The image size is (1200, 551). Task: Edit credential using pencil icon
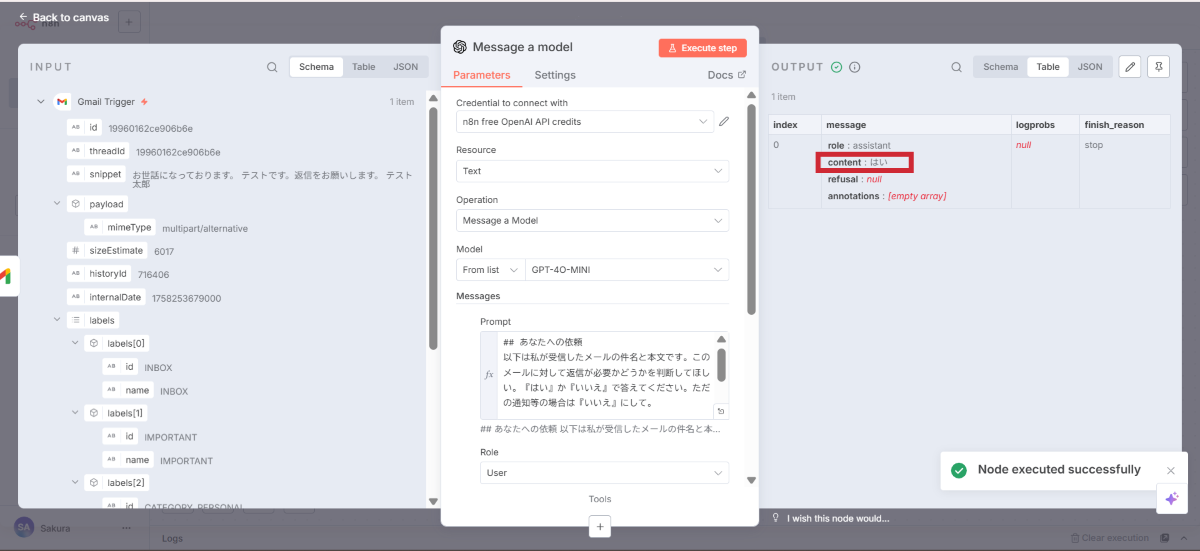point(724,122)
